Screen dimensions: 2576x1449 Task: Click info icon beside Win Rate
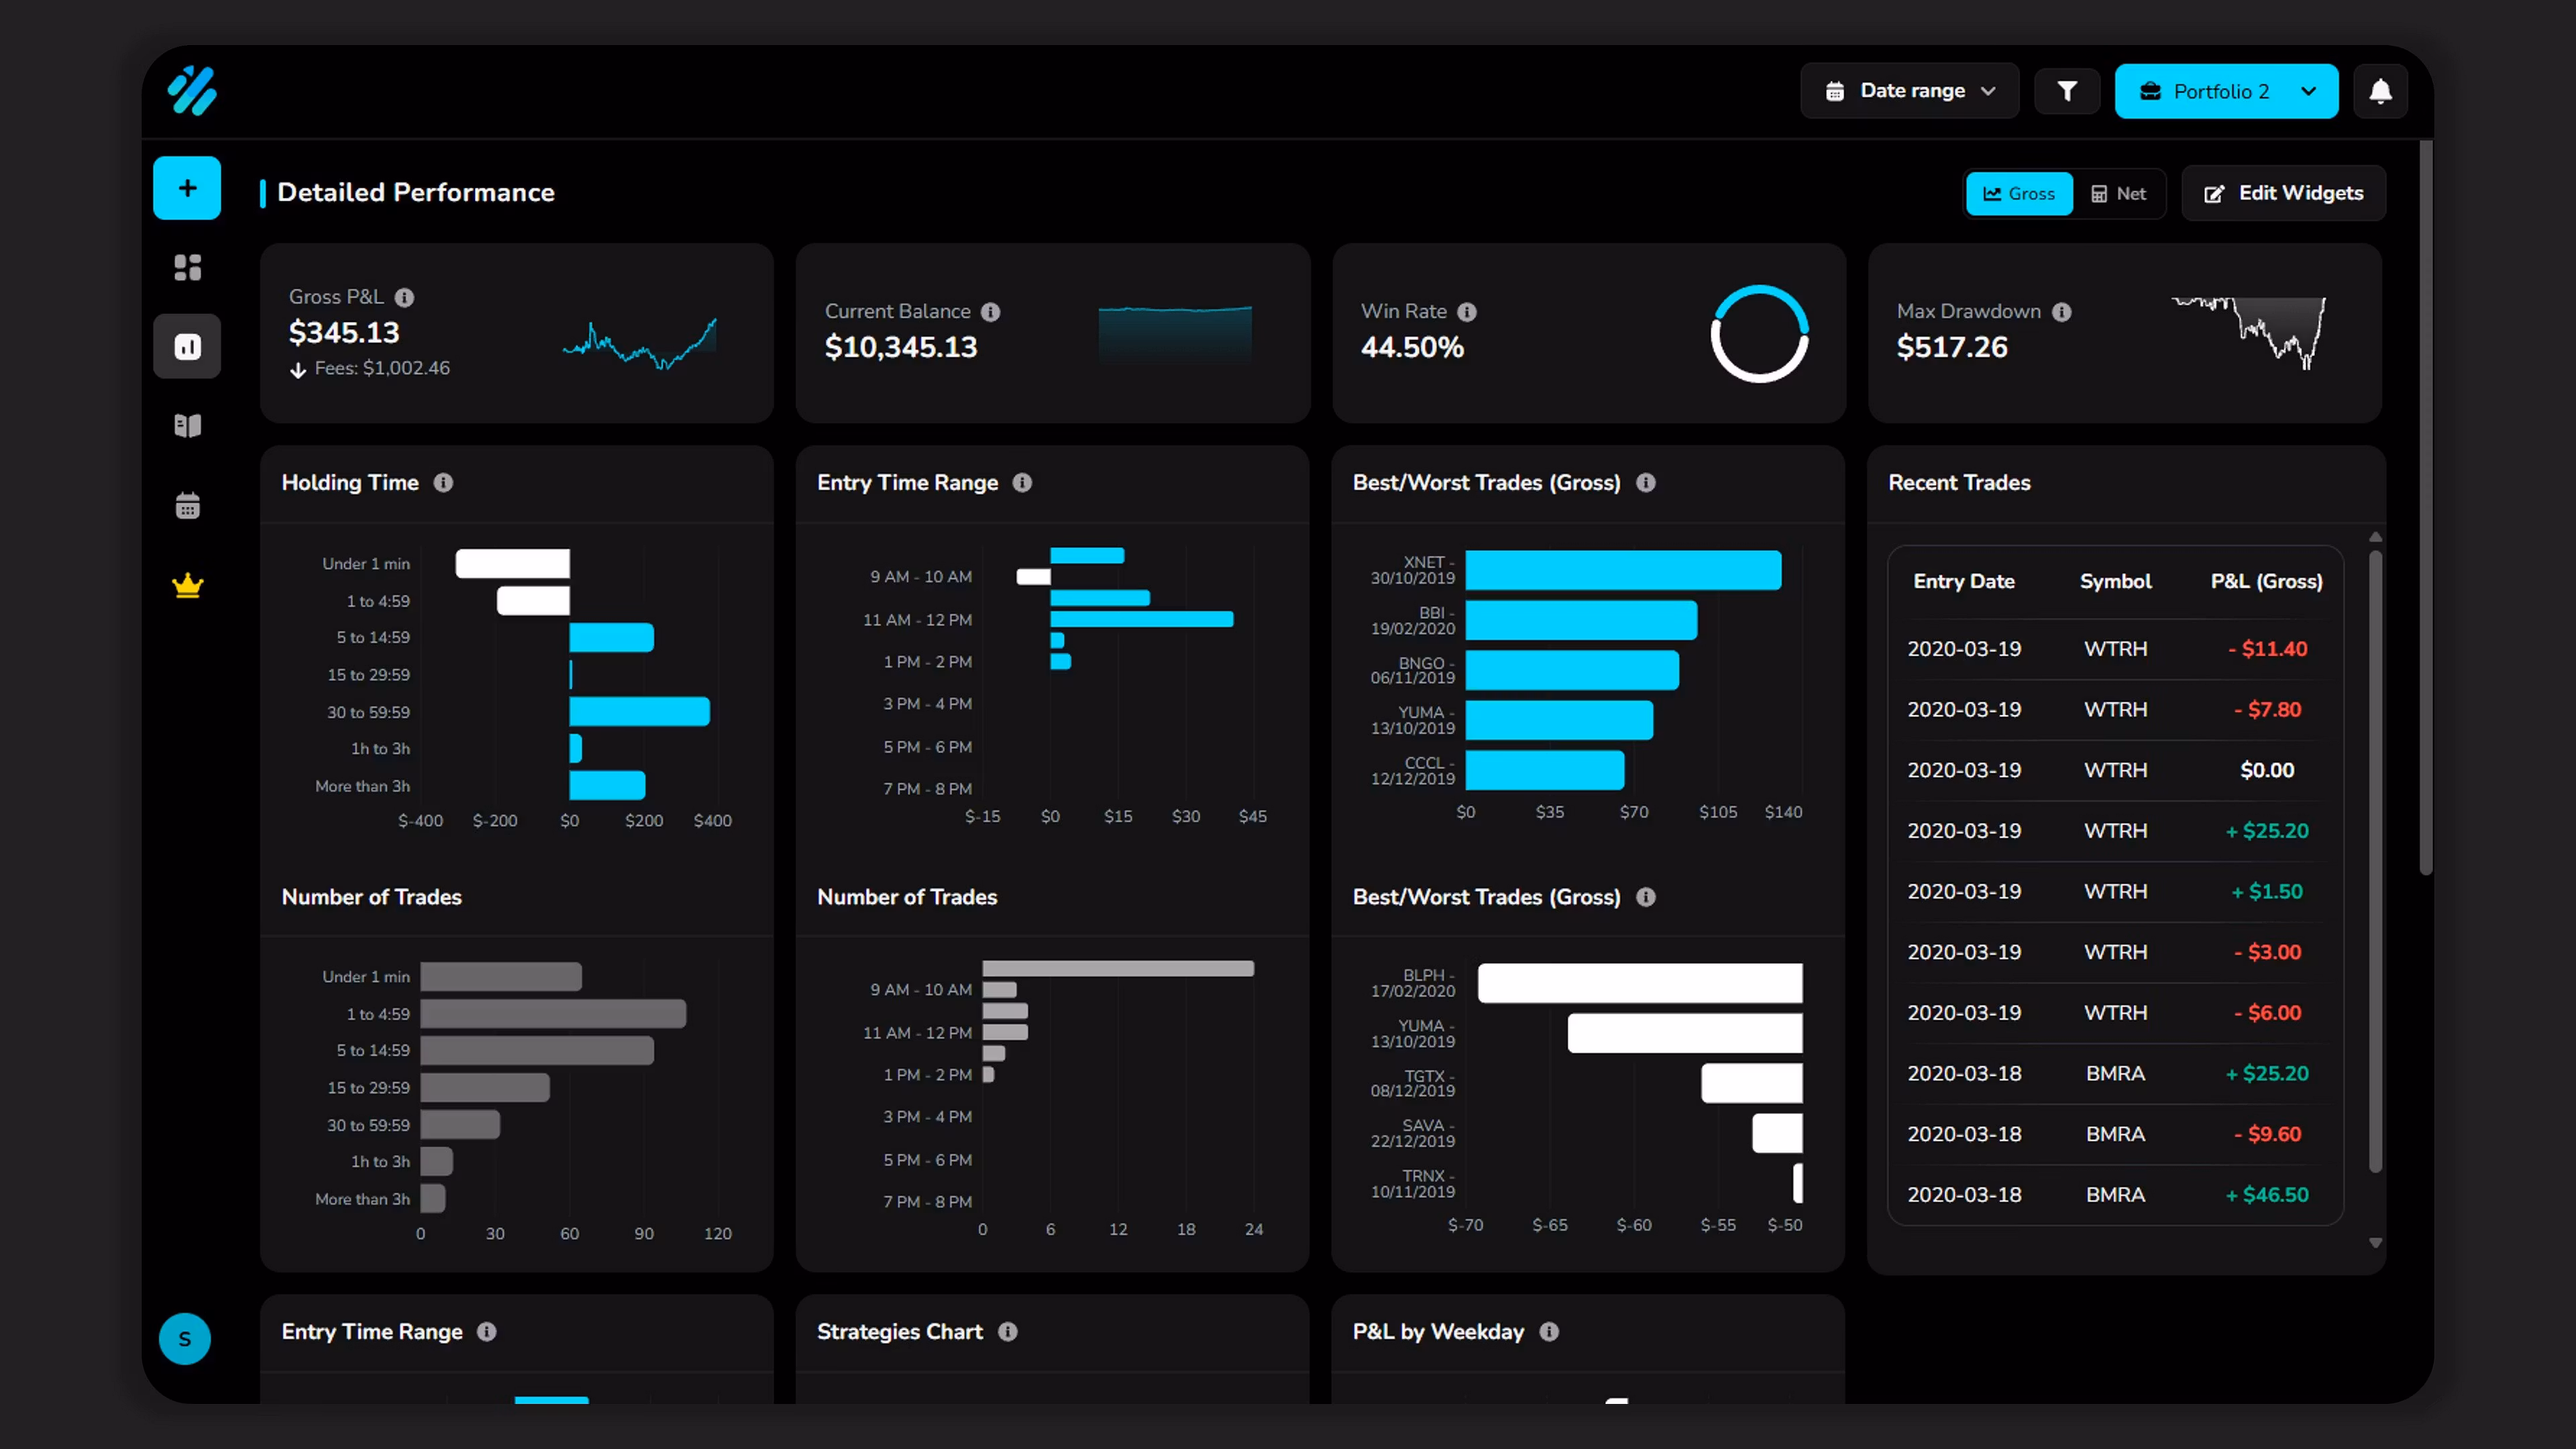1467,312
